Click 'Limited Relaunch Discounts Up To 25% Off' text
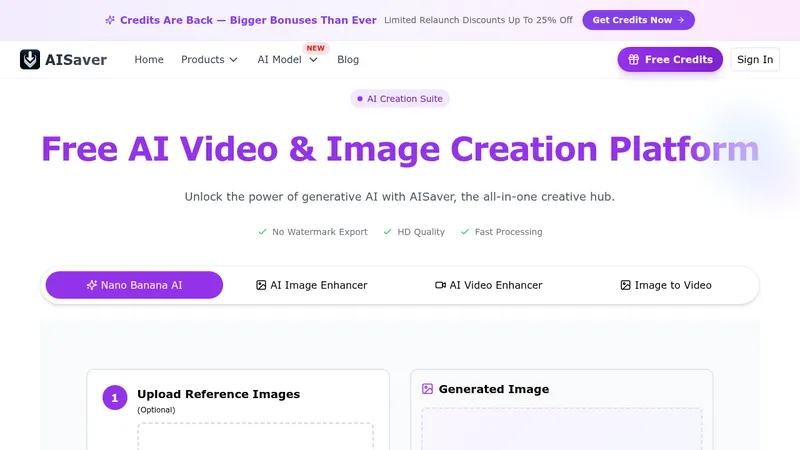Screen dimensions: 800x450 point(478,20)
